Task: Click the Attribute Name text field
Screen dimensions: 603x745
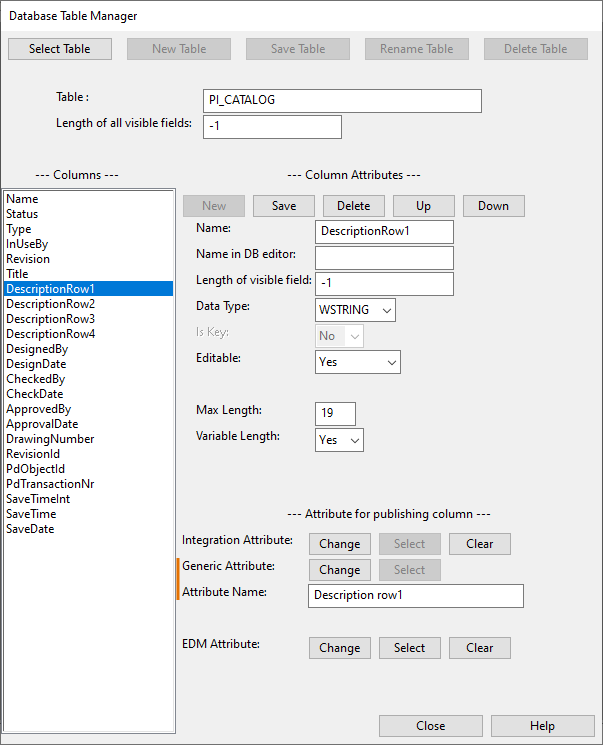Action: [415, 596]
